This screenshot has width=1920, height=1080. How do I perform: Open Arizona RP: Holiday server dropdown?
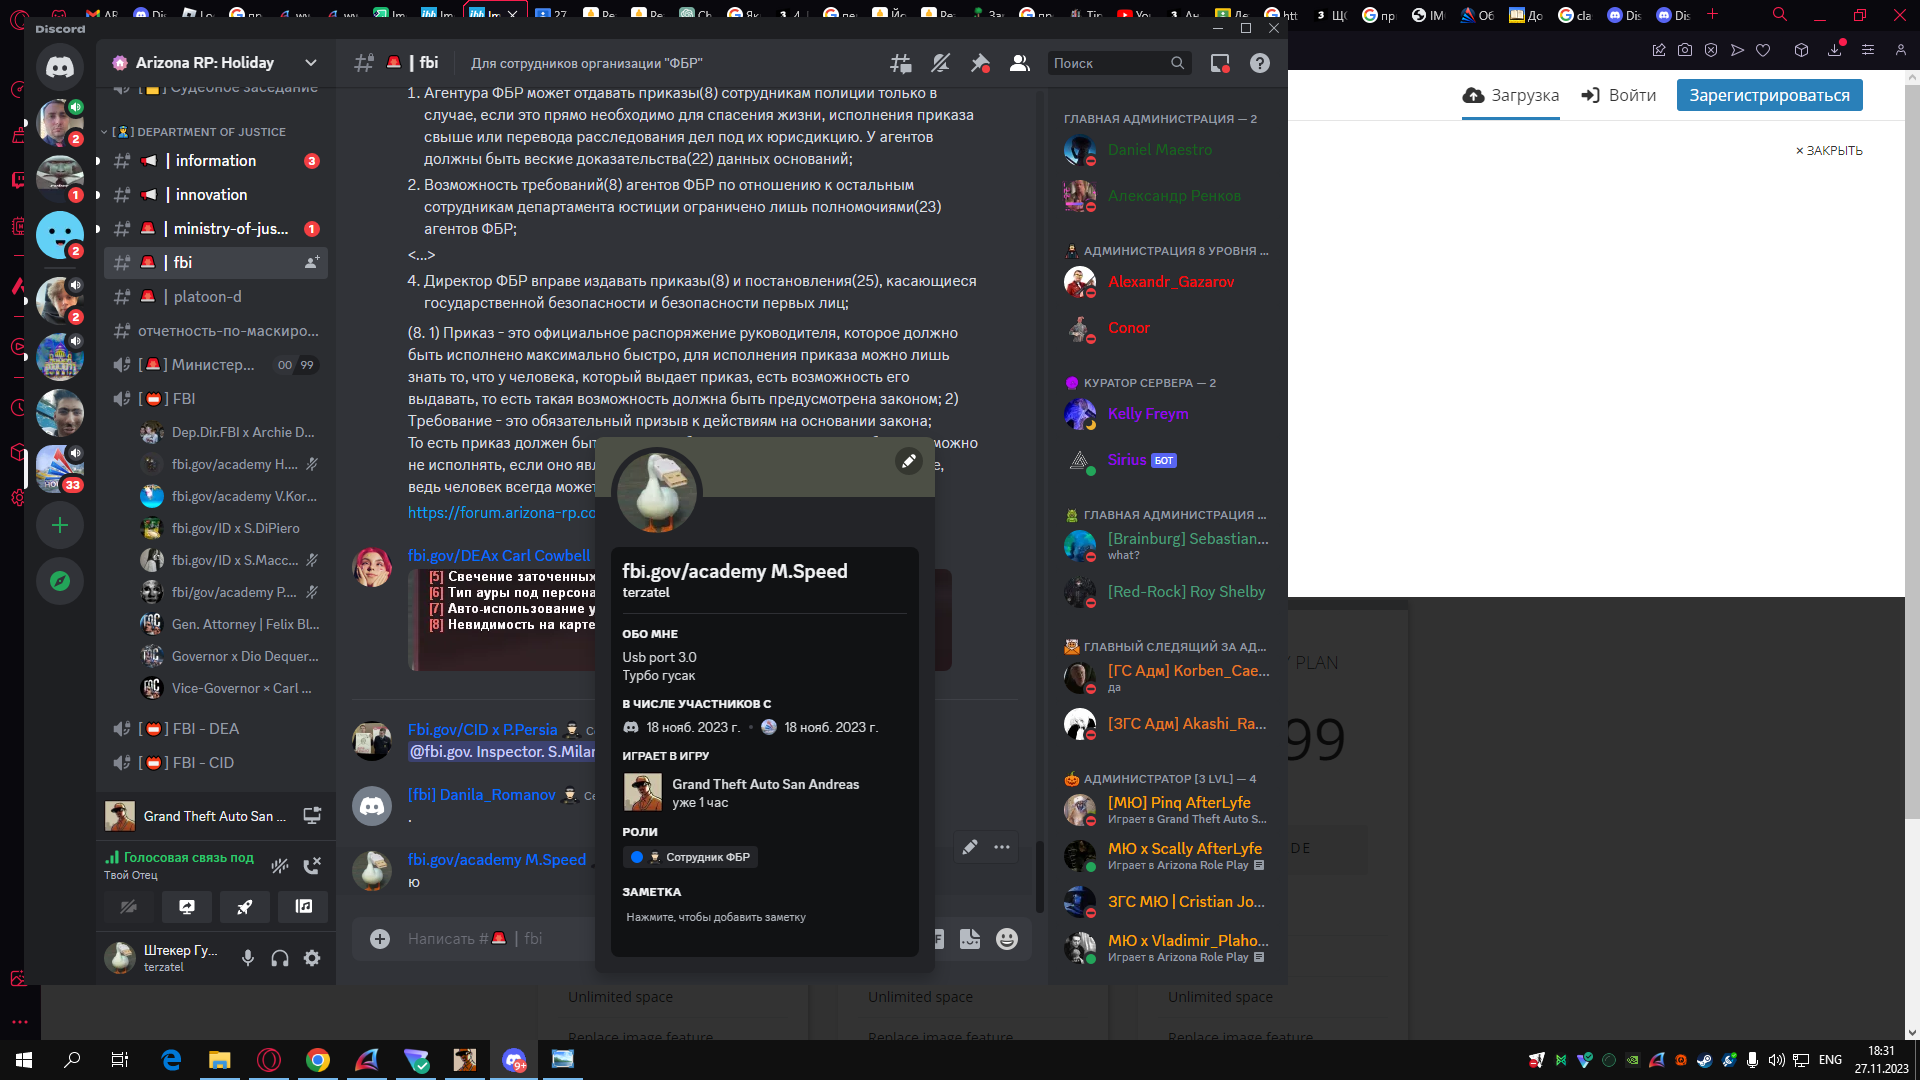point(311,63)
